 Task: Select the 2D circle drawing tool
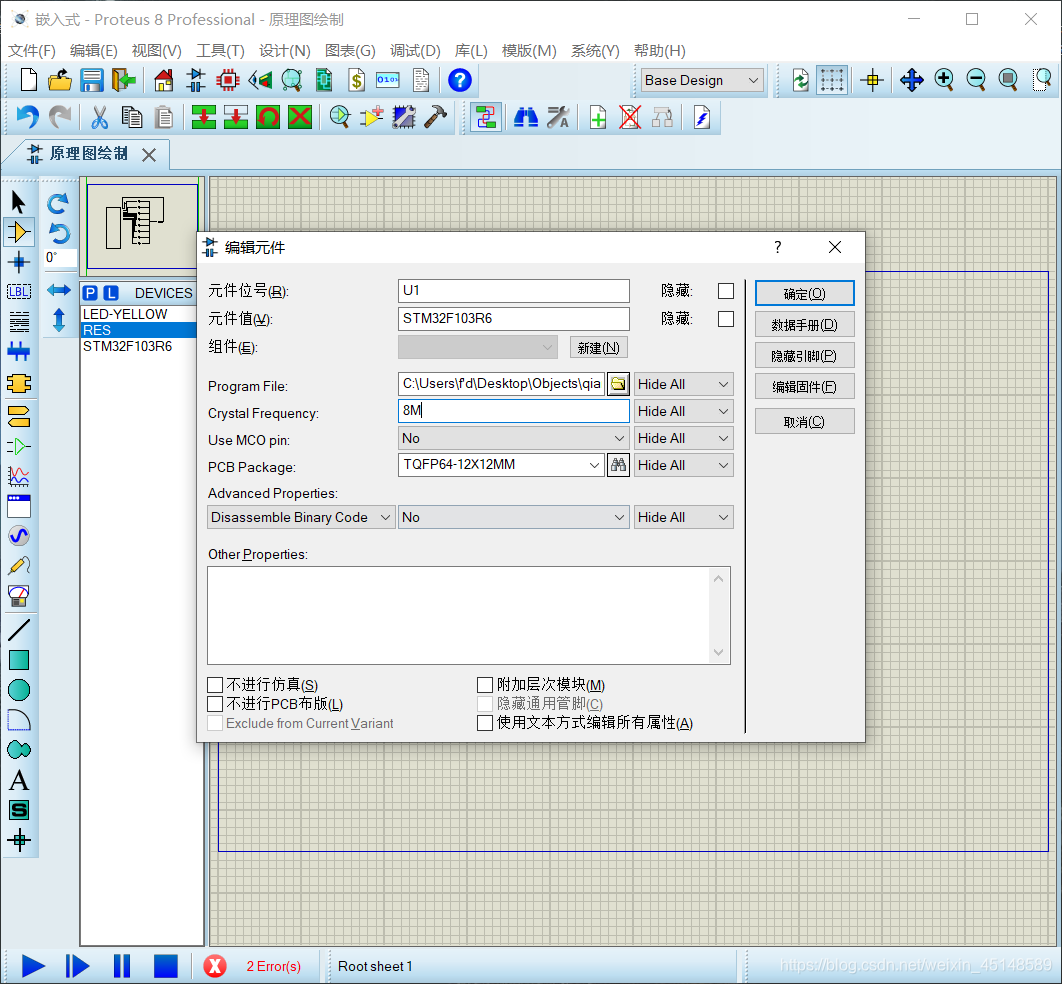click(x=19, y=690)
